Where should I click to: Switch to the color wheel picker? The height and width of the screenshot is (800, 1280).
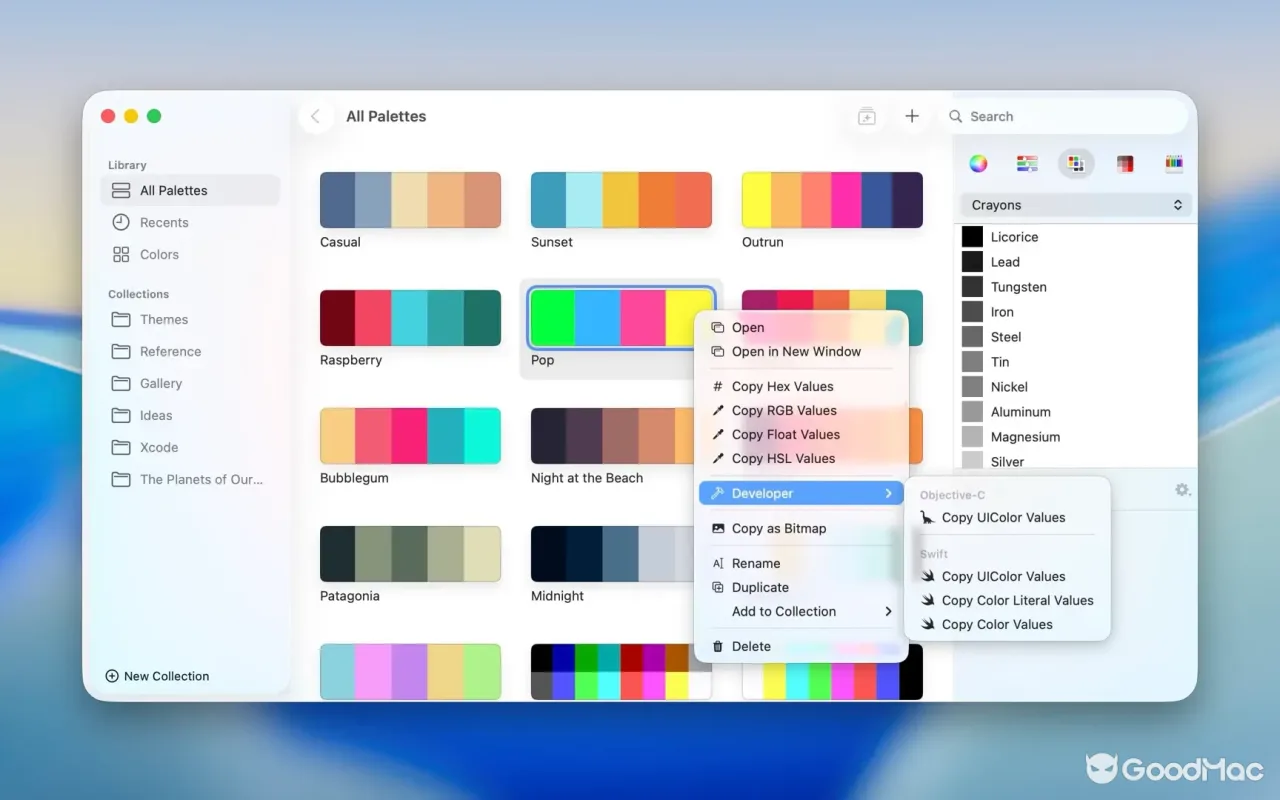point(979,164)
